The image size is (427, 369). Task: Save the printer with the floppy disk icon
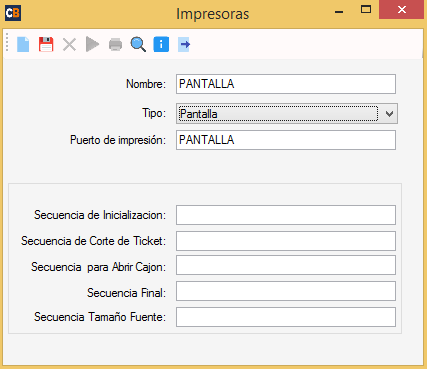tap(46, 44)
